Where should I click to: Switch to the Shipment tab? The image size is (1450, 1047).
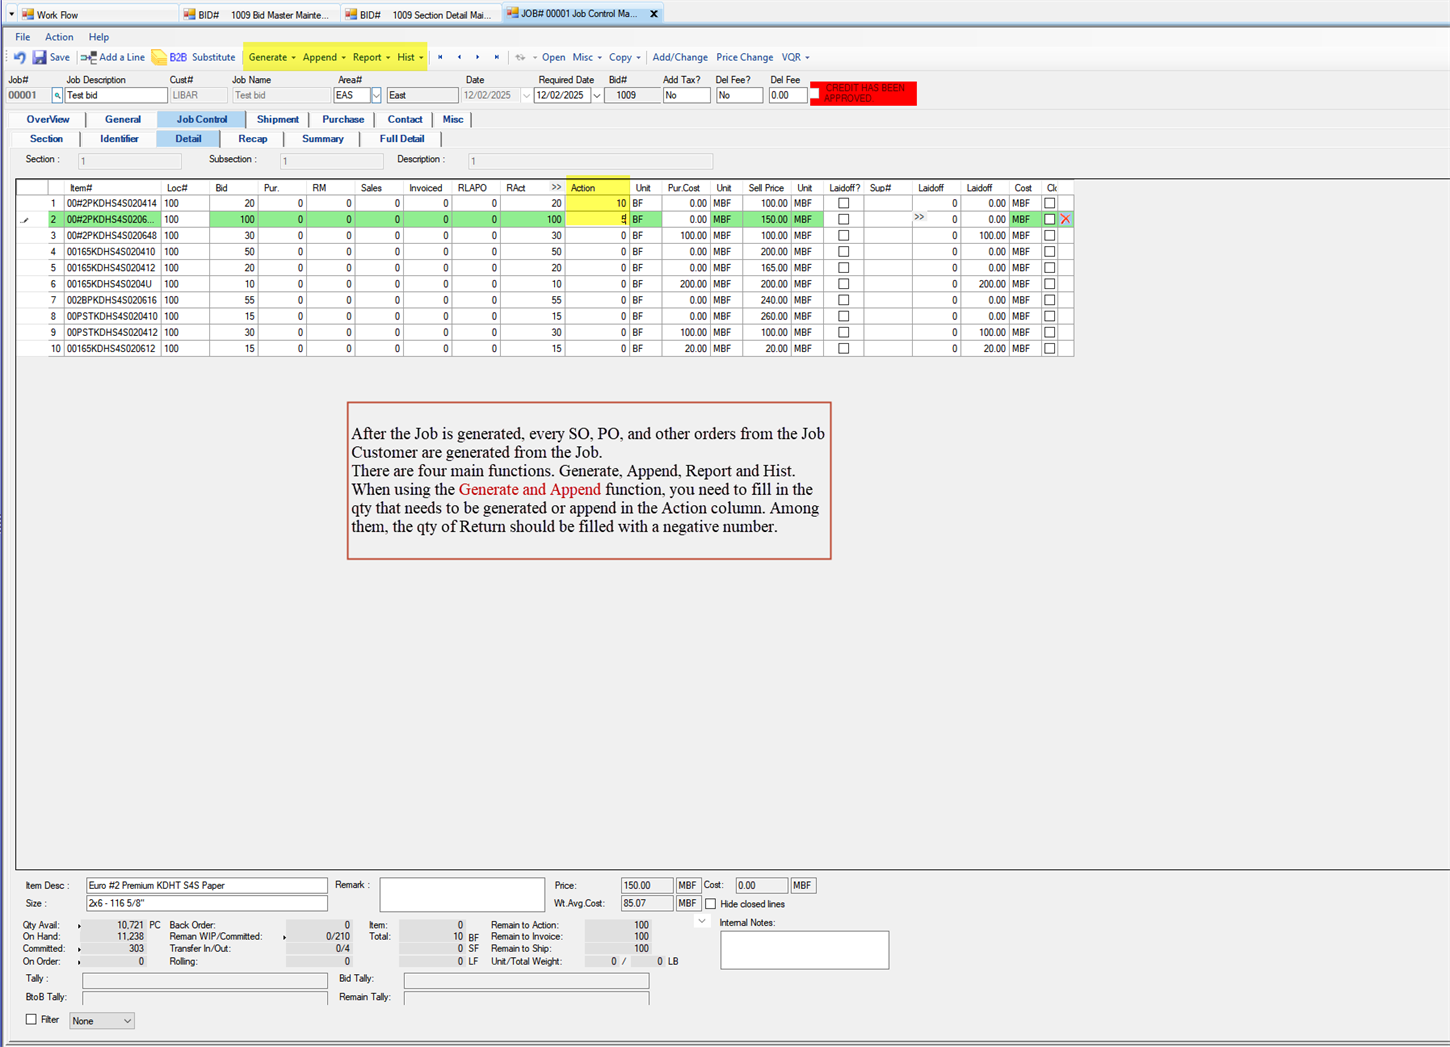click(277, 120)
